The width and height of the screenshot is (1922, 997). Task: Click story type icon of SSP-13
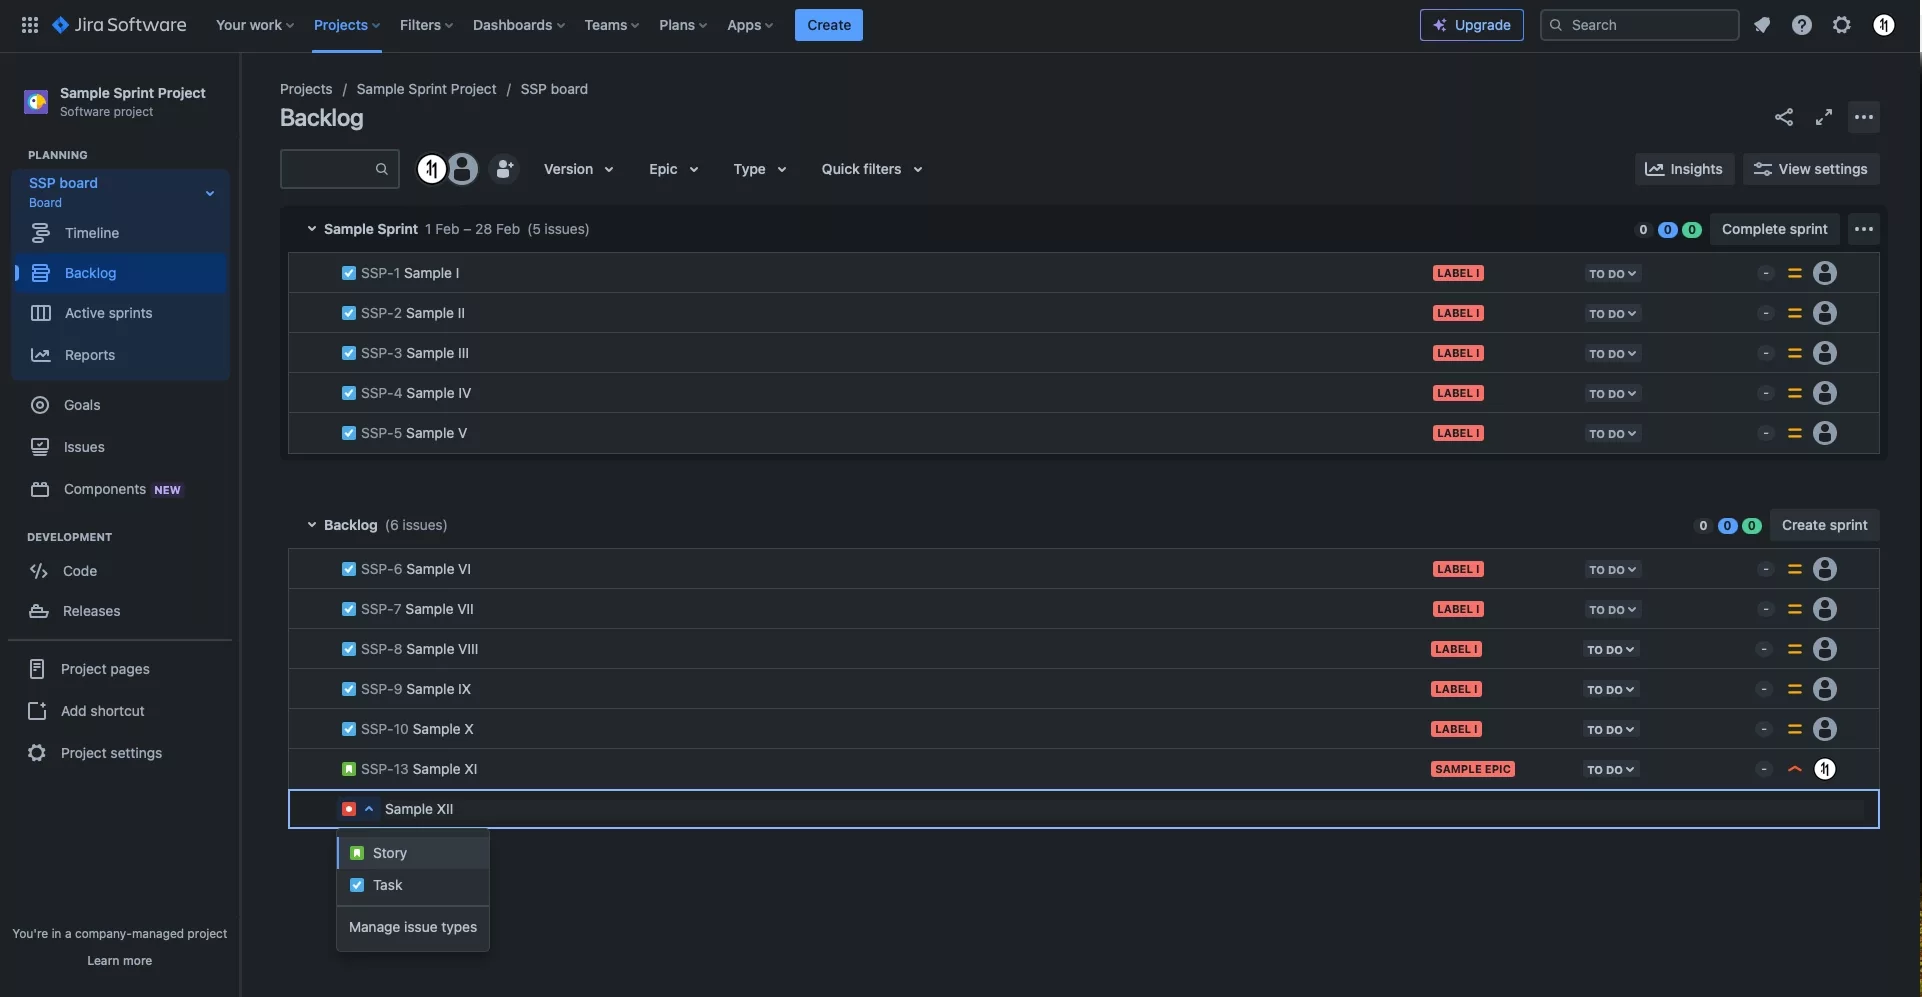(x=349, y=769)
